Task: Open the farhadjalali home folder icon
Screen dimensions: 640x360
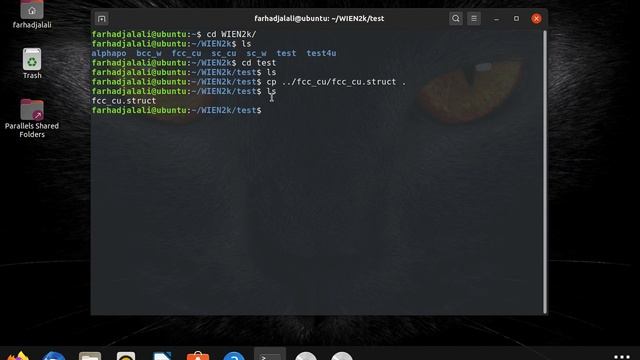Action: [x=32, y=14]
